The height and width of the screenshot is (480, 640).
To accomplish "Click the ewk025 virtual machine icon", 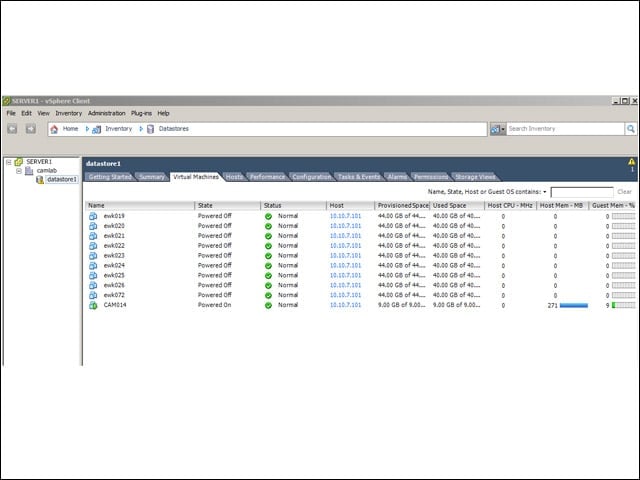I will click(93, 275).
